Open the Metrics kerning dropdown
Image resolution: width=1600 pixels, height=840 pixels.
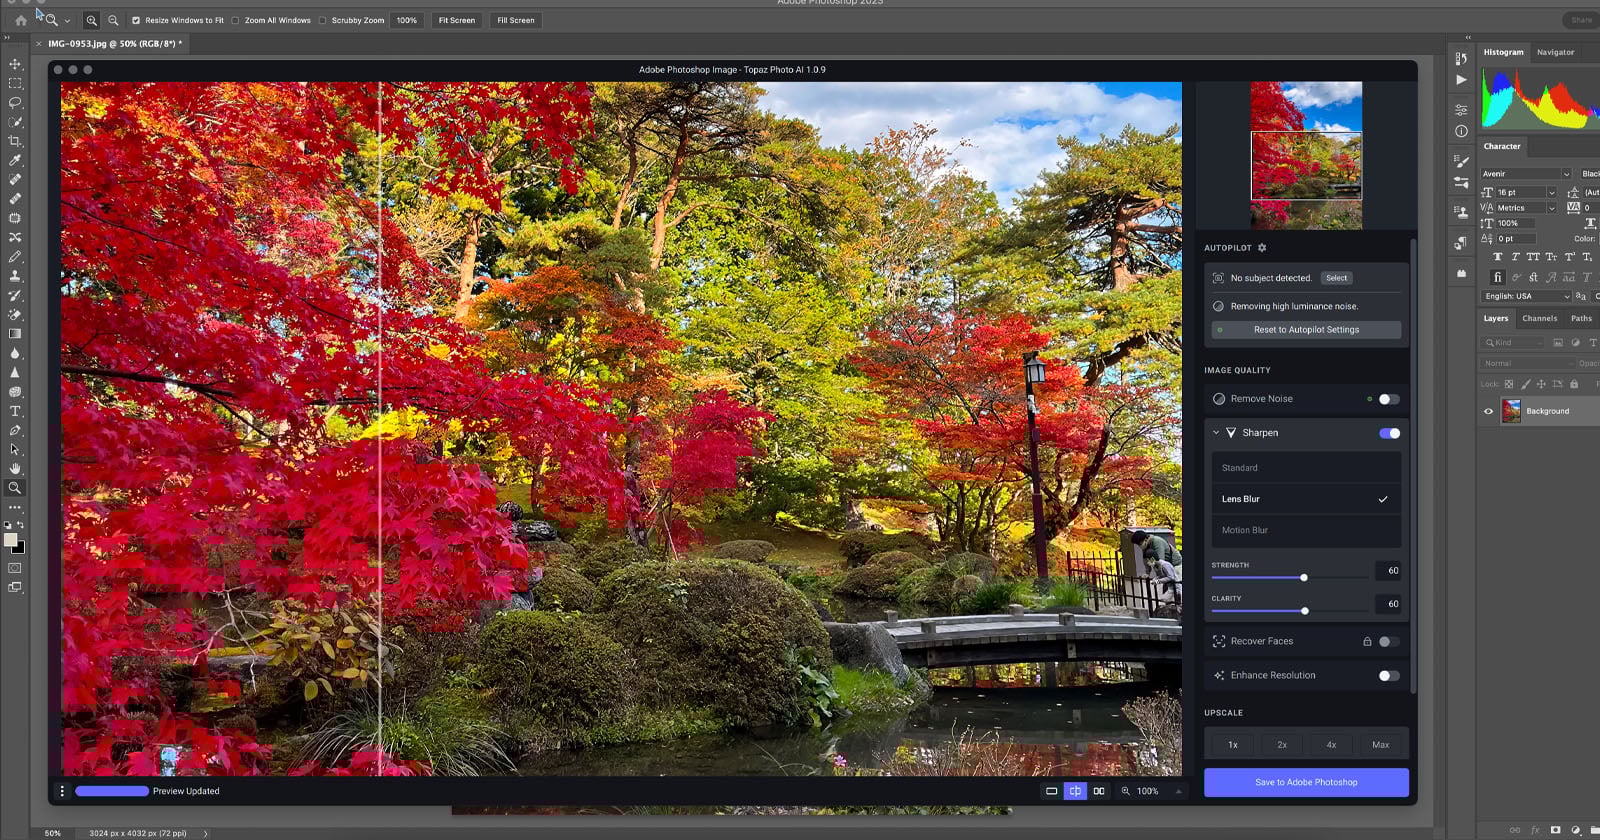(1551, 208)
